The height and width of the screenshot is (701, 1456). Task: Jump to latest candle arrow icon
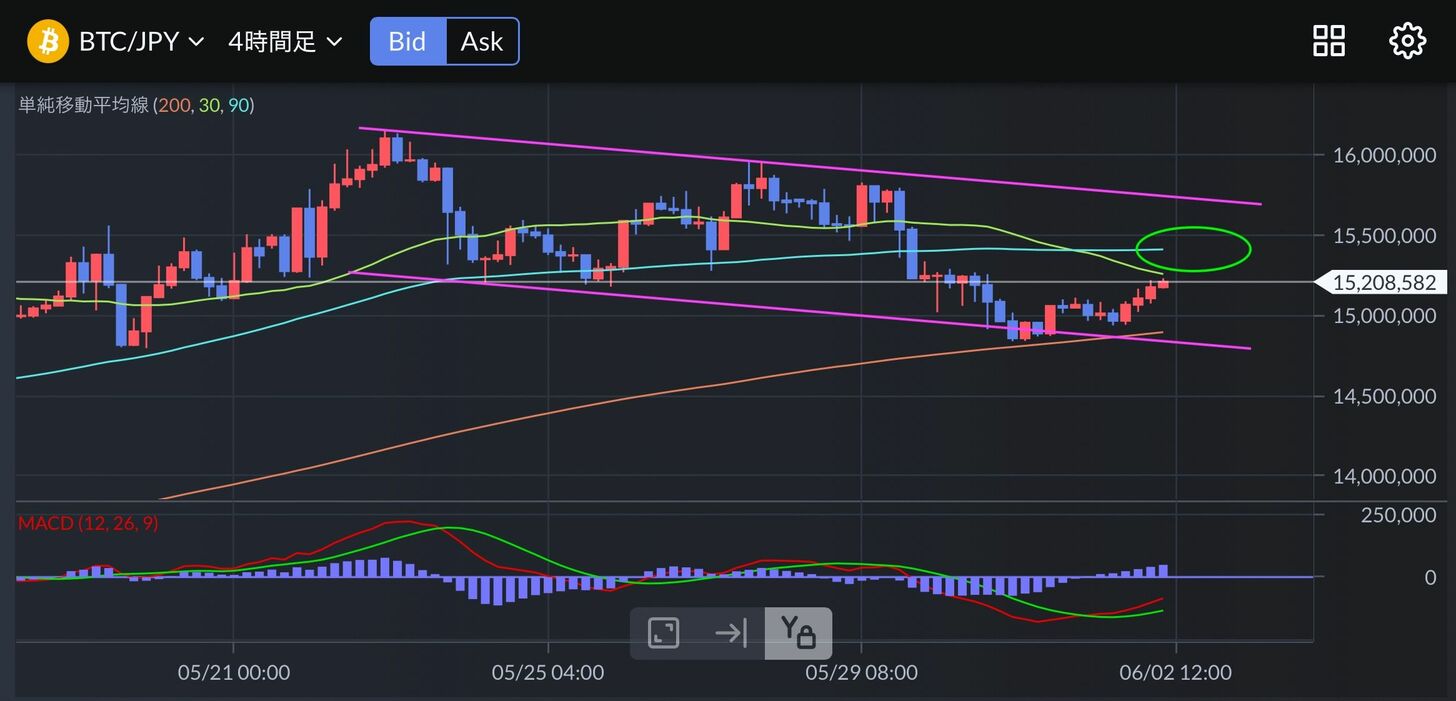731,633
